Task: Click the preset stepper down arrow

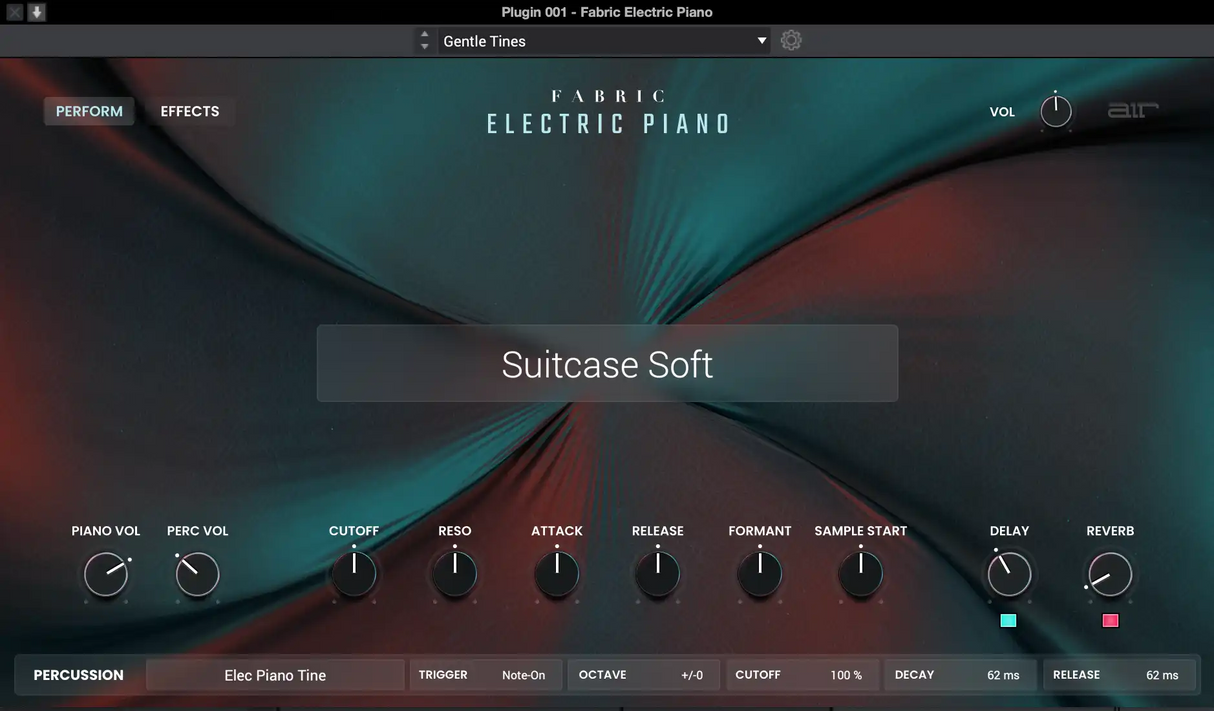Action: (424, 45)
